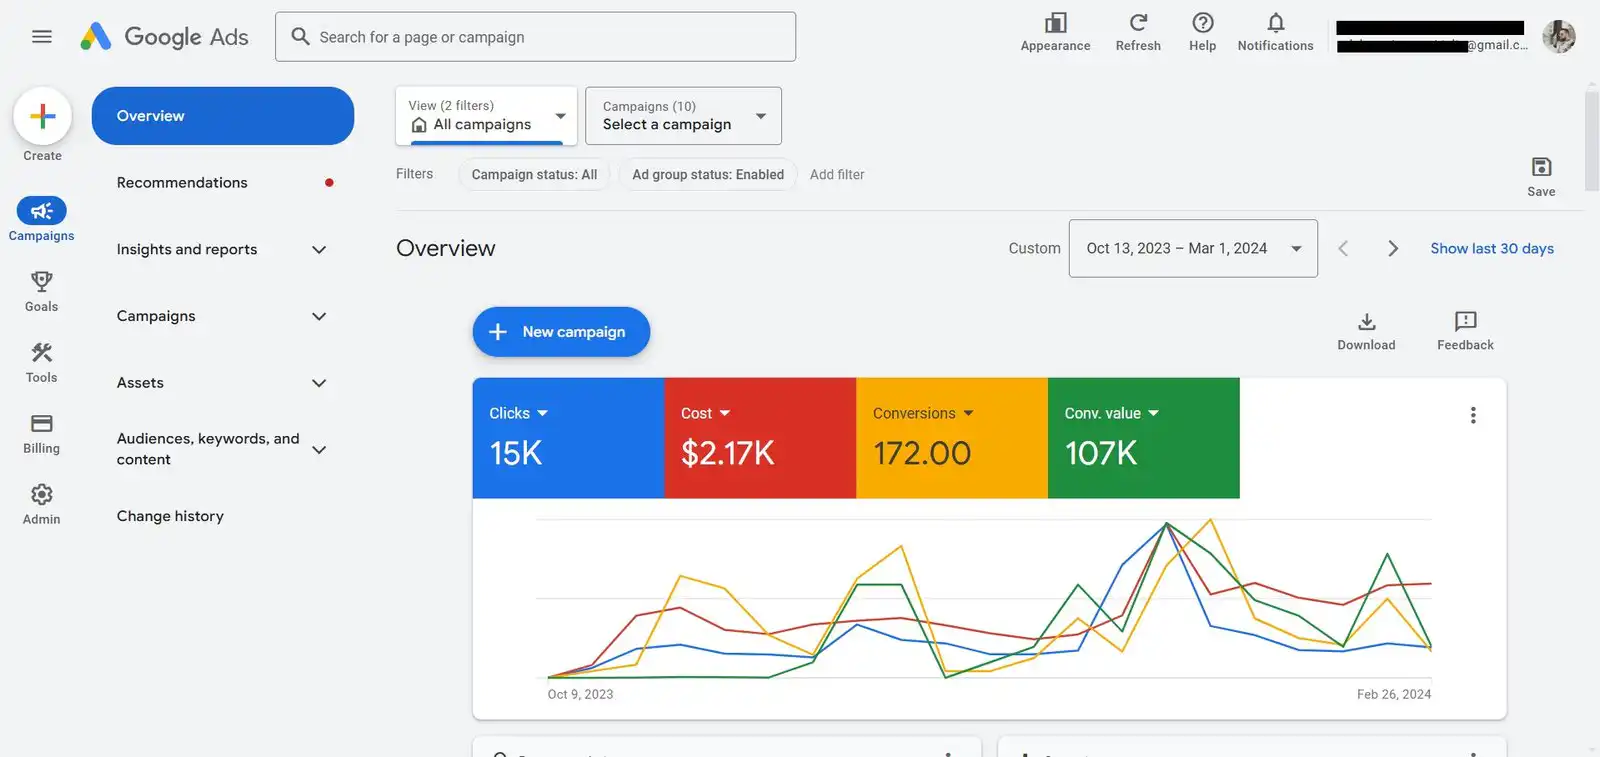Download the overview report

[1366, 322]
